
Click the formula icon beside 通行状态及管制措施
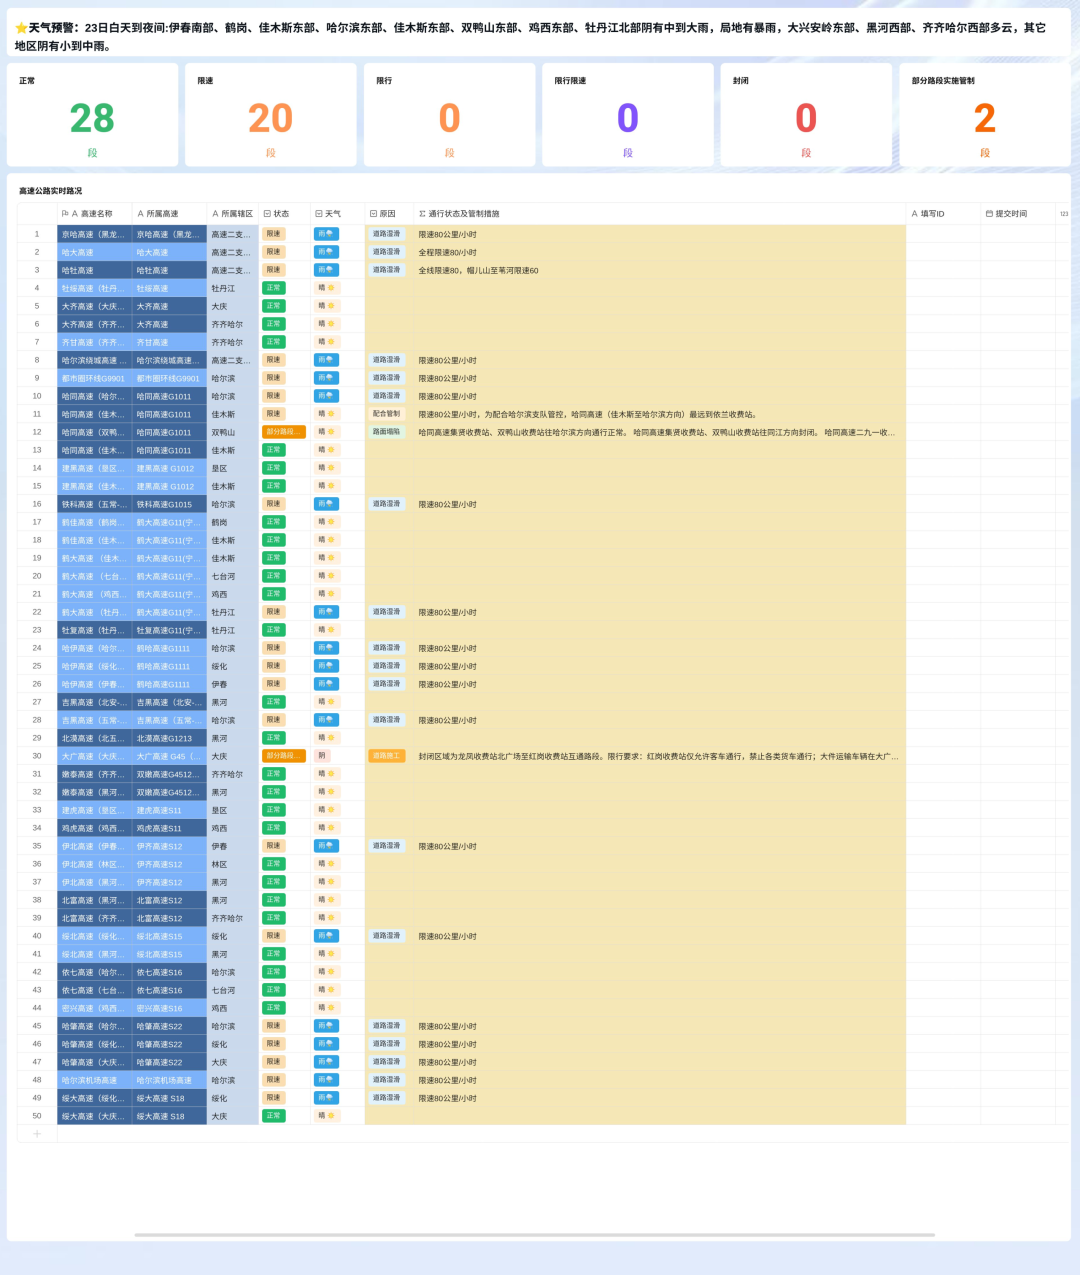pyautogui.click(x=422, y=214)
